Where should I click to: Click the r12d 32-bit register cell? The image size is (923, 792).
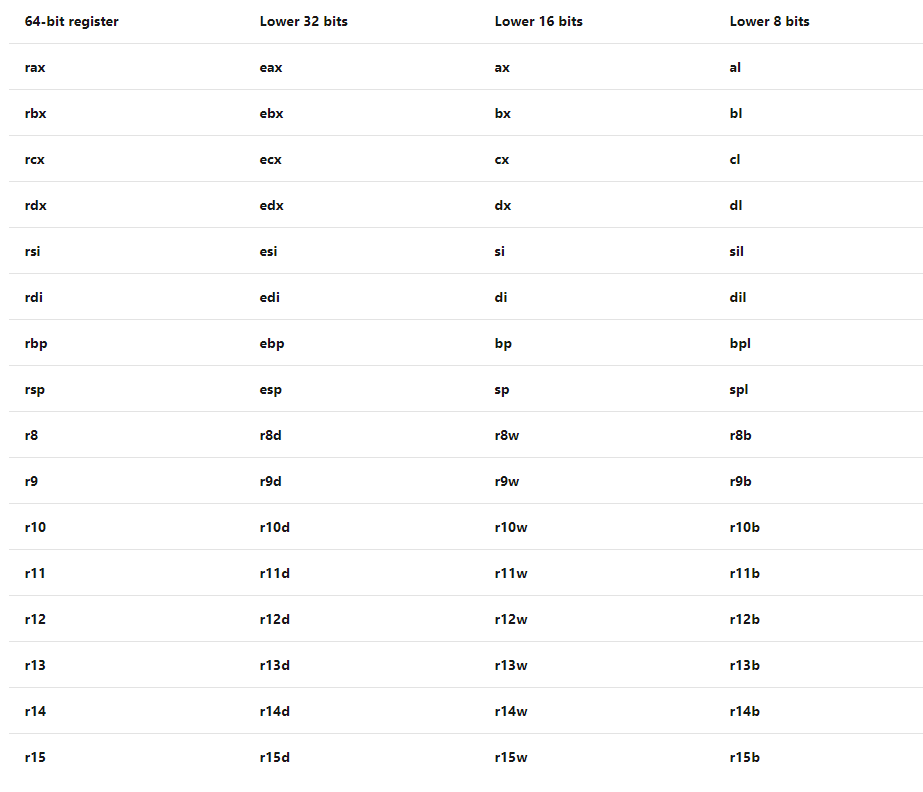click(275, 619)
